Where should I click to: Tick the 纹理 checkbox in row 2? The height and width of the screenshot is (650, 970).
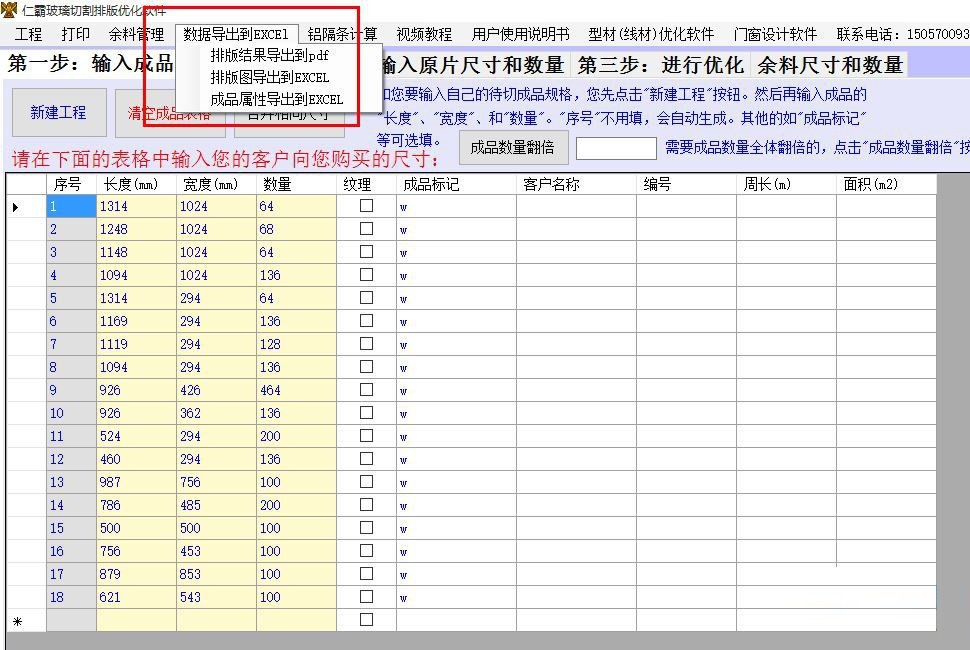[366, 229]
